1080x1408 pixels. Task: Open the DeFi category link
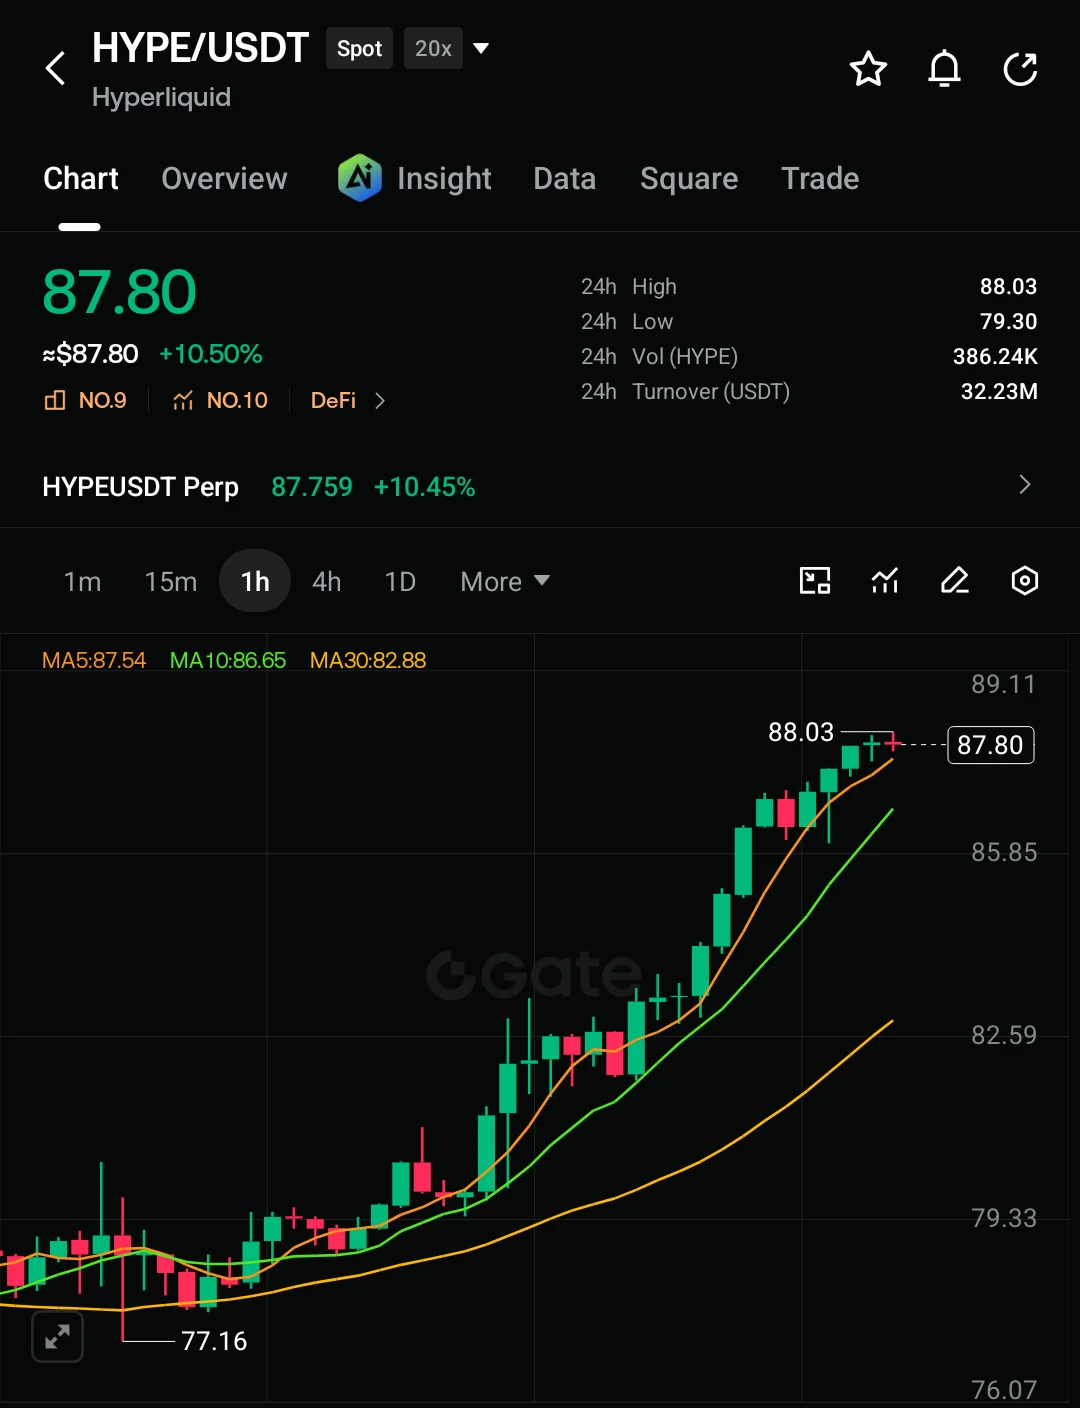(x=334, y=401)
